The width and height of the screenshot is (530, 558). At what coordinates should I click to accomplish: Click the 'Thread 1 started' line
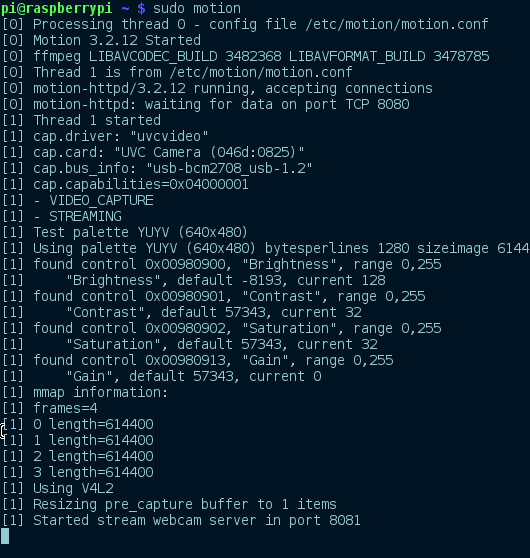(97, 120)
